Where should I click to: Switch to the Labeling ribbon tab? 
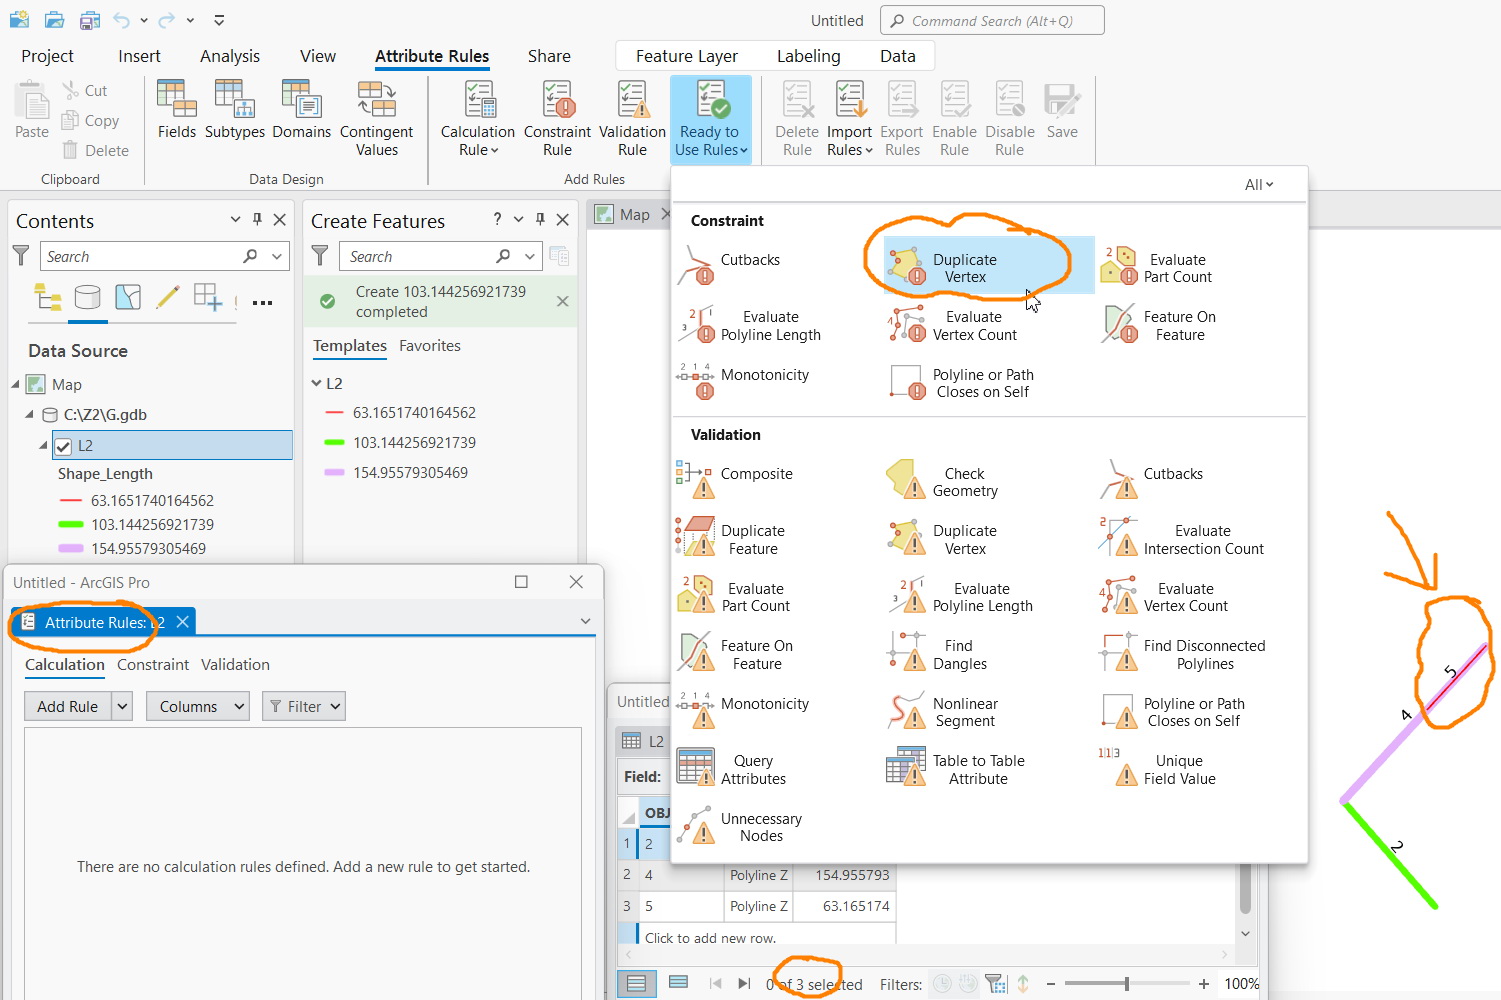point(808,56)
